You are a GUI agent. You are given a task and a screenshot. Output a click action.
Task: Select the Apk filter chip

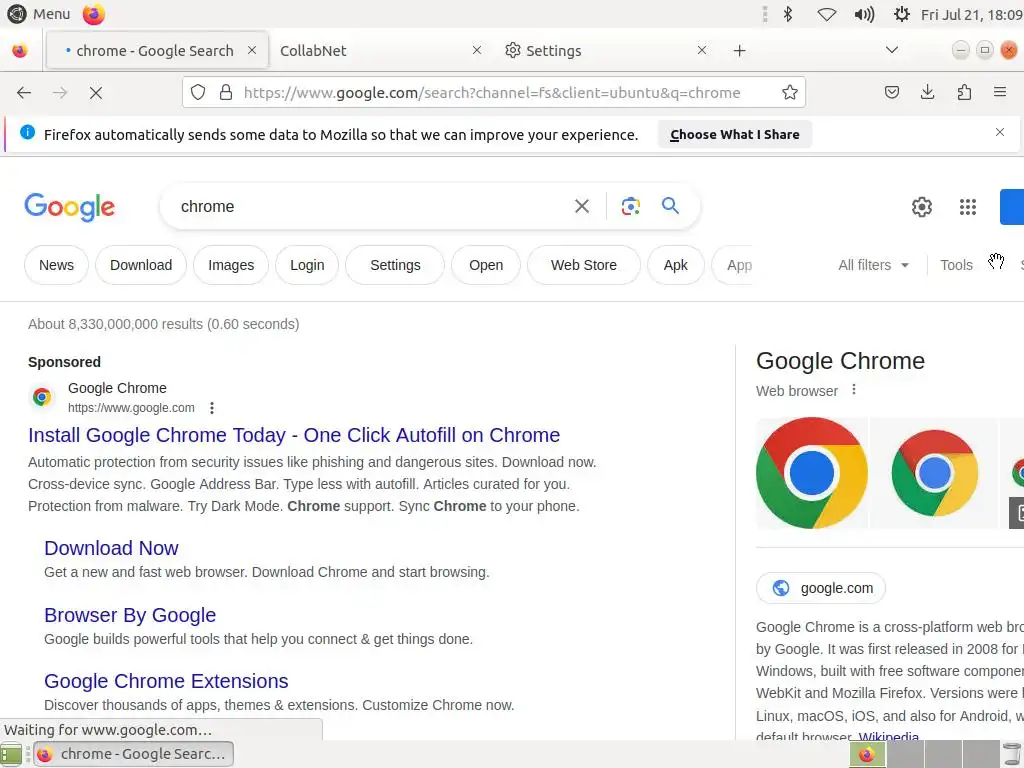point(676,265)
